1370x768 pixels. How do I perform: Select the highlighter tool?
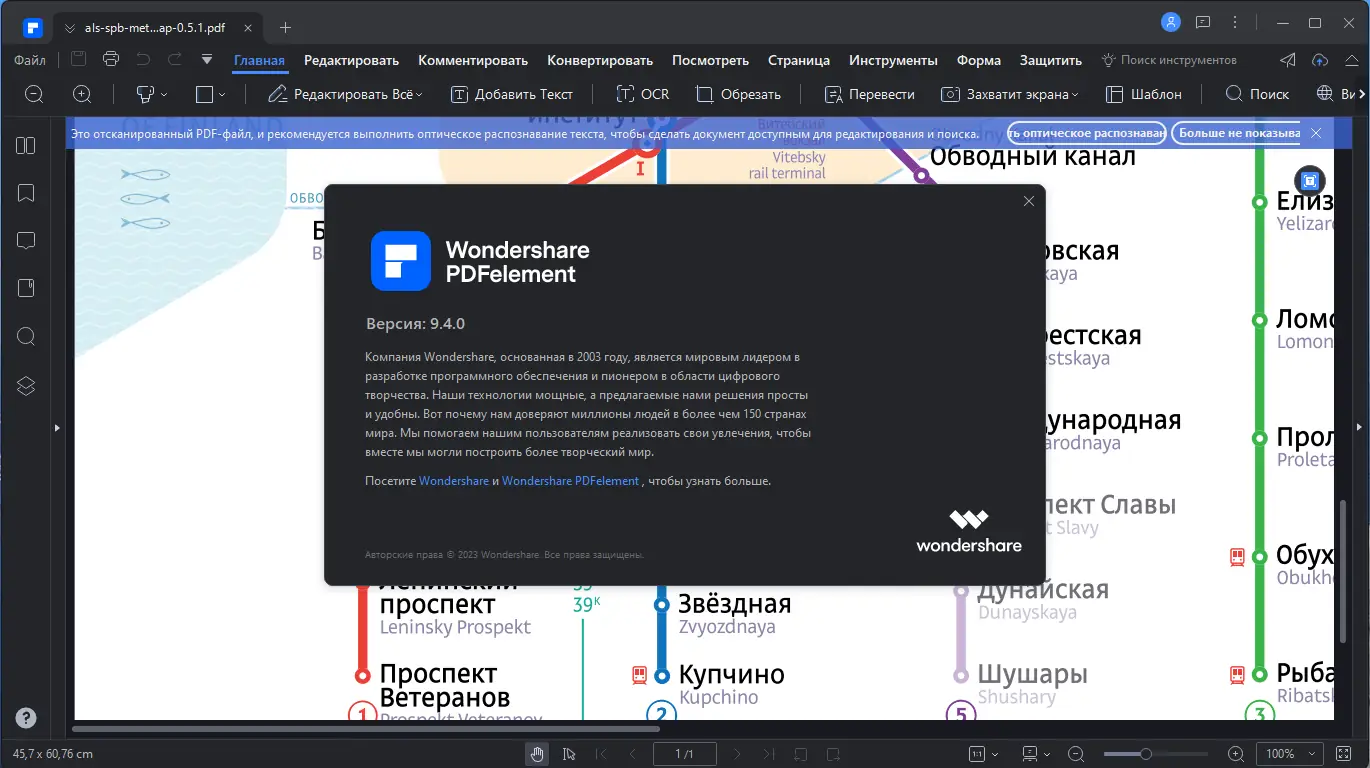click(144, 94)
